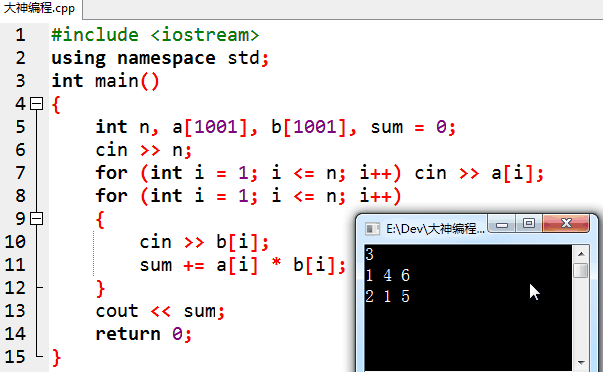Close the E:\Dev console window
The image size is (603, 372).
pyautogui.click(x=566, y=224)
